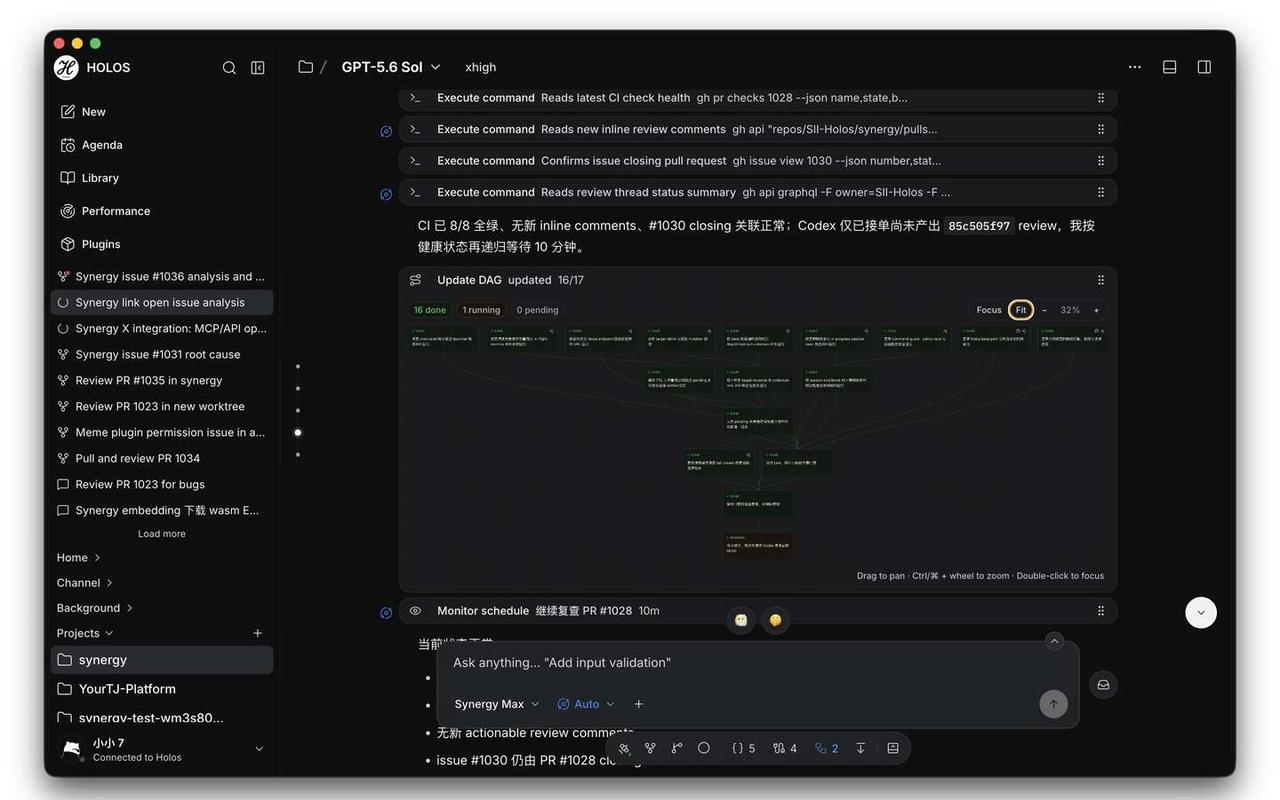The width and height of the screenshot is (1280, 800).
Task: Open the inbox tray icon beside composer
Action: [x=1103, y=685]
